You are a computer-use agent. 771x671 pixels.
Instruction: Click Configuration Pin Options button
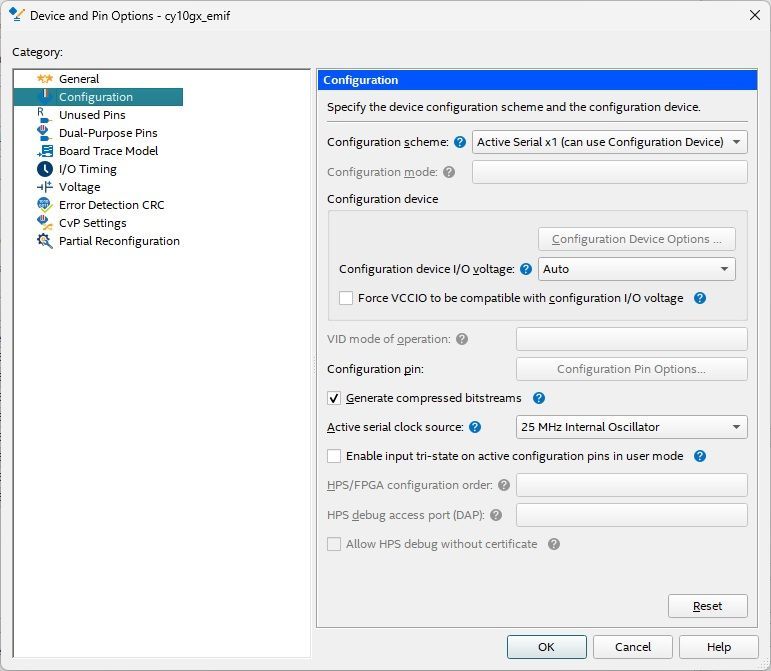[x=632, y=369]
